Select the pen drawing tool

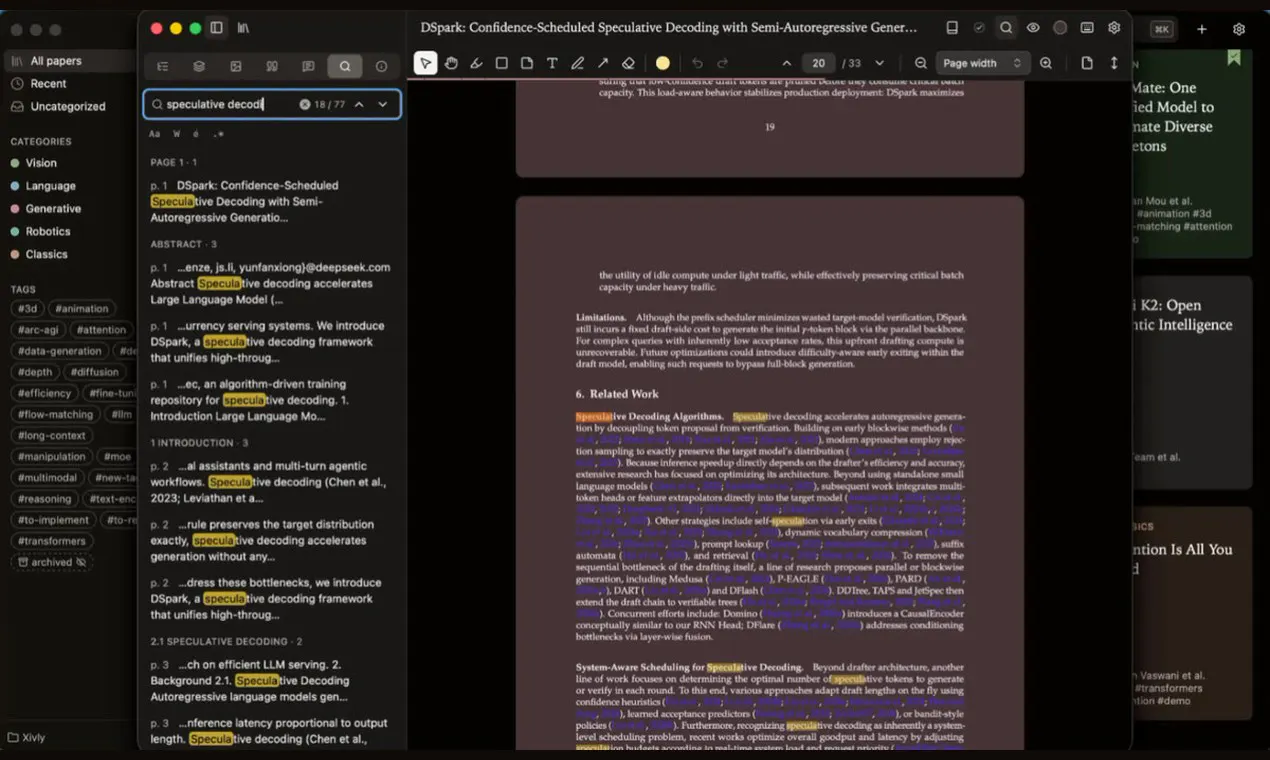pos(577,63)
